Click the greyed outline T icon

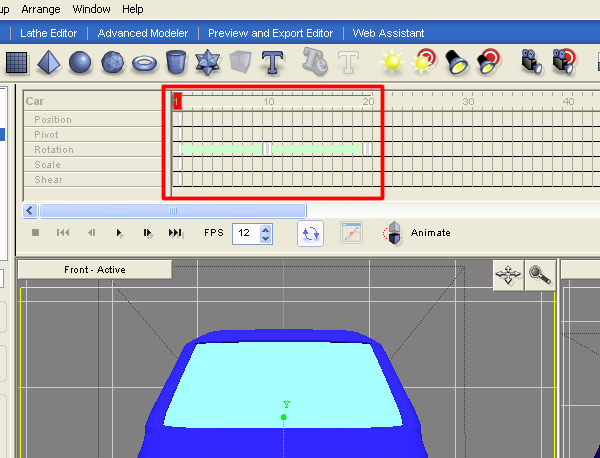point(349,62)
